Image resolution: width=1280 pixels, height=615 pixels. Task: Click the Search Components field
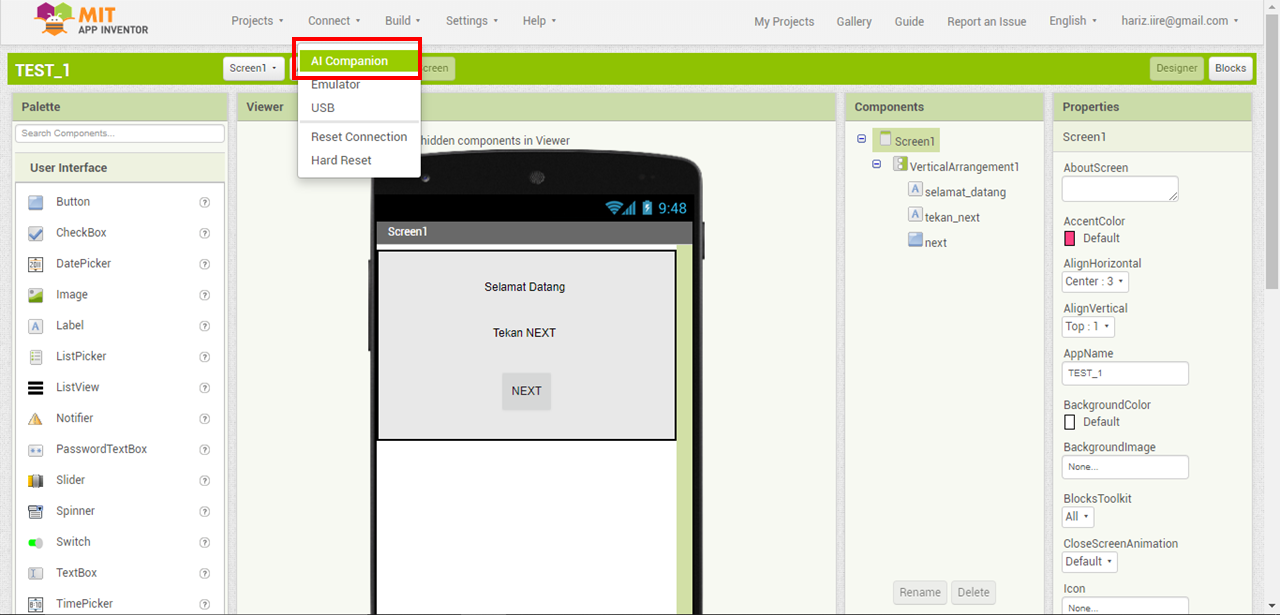pos(120,133)
